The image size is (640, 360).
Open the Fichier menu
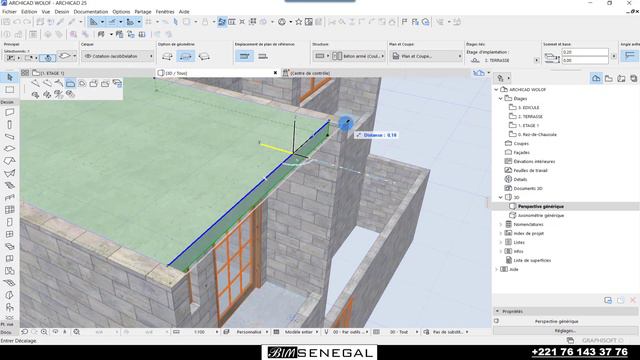click(9, 12)
